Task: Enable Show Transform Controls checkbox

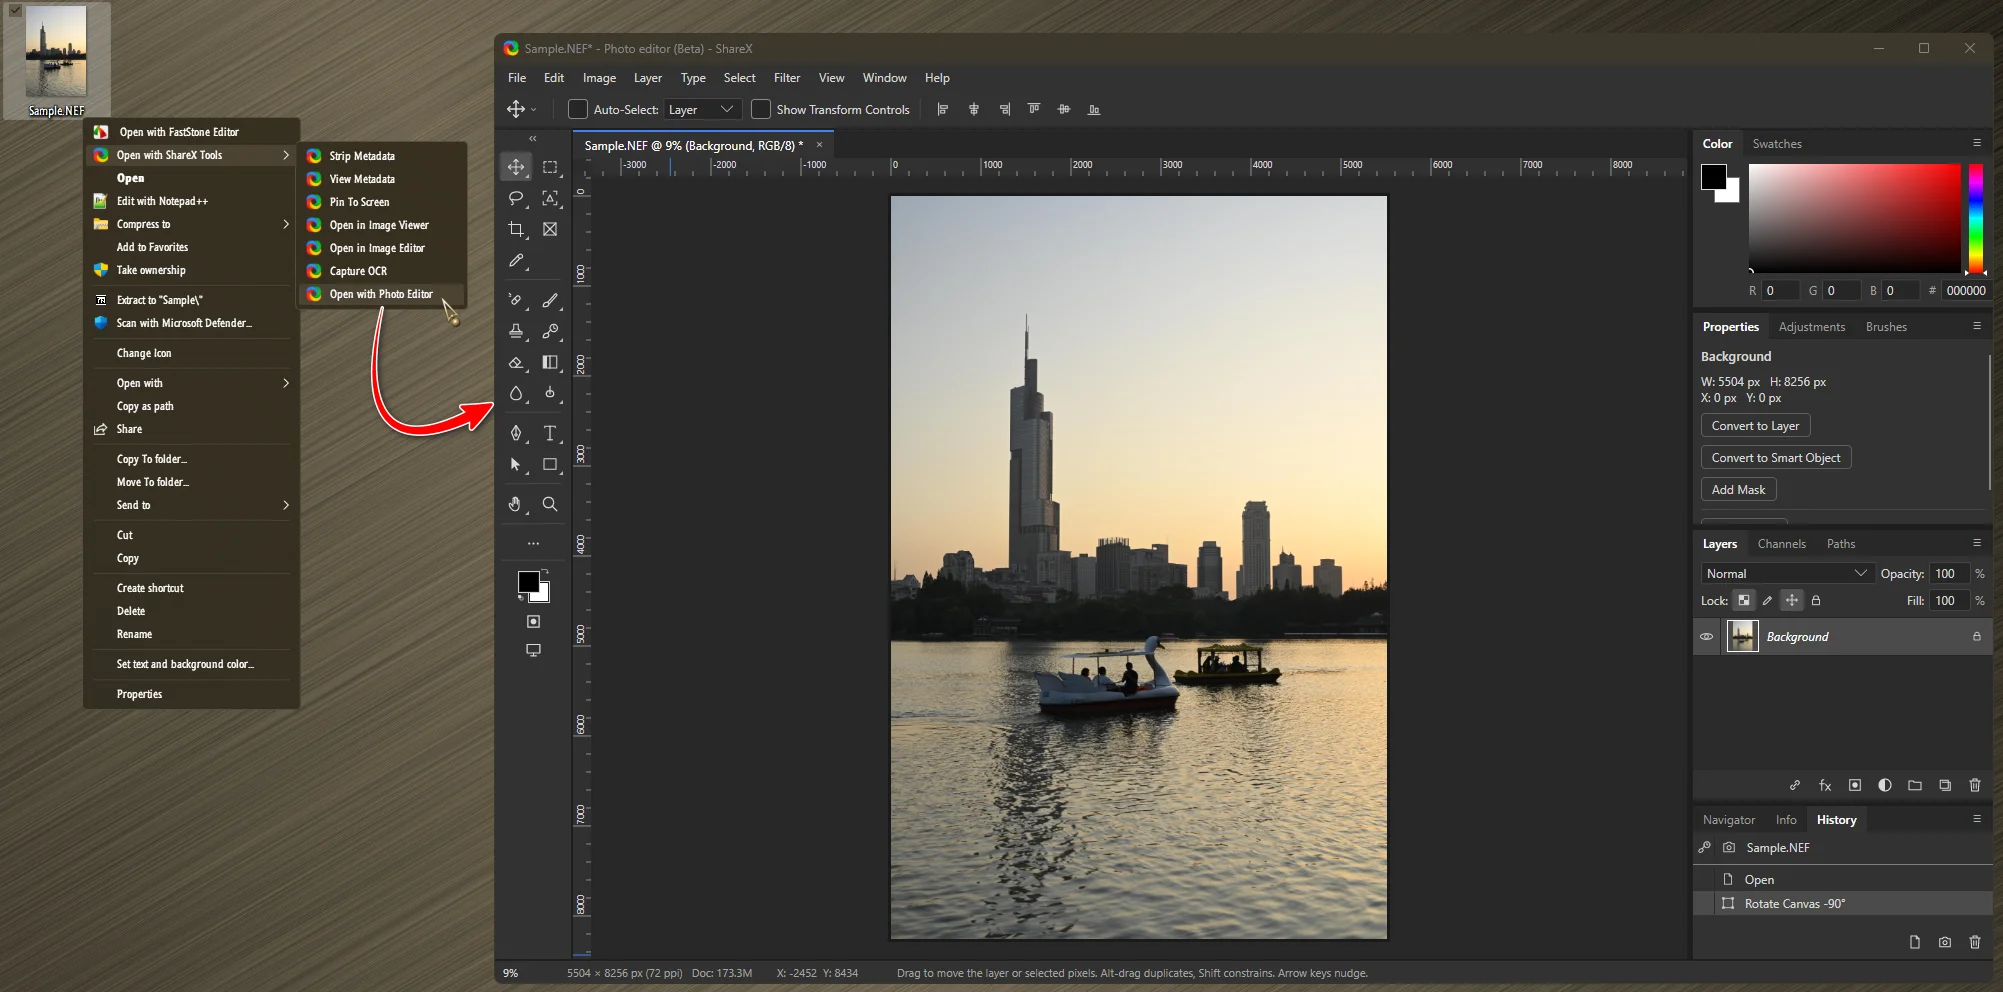Action: tap(761, 109)
